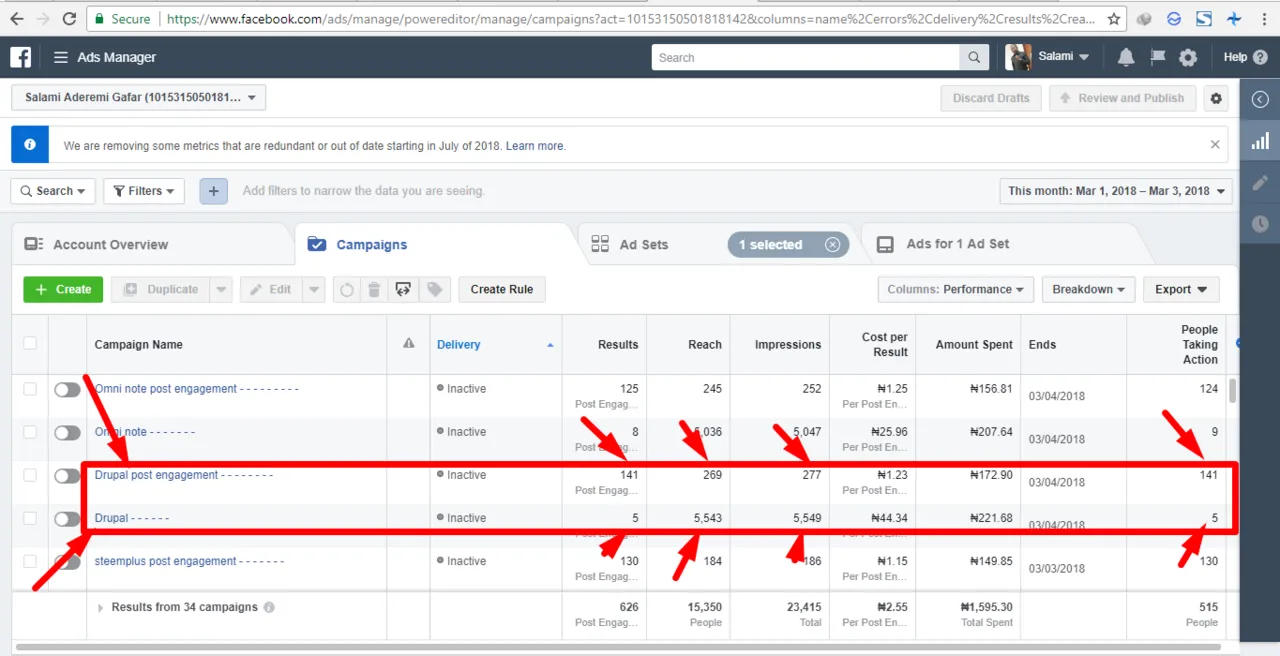Open Columns: Performance dropdown
The width and height of the screenshot is (1280, 656).
[x=956, y=289]
